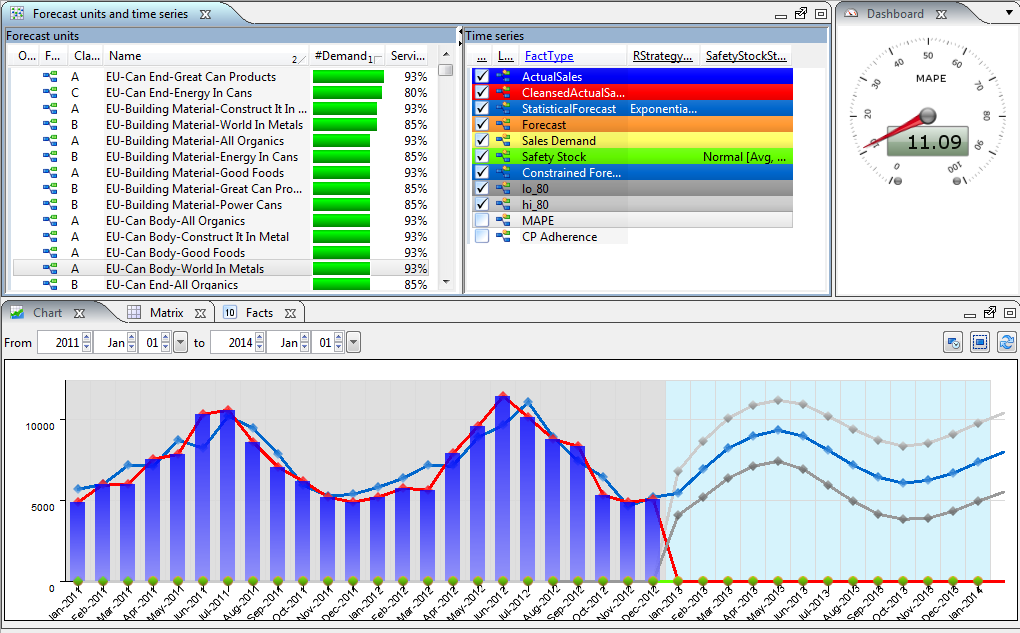The height and width of the screenshot is (633, 1020).
Task: Switch to the Matrix tab
Action: click(x=167, y=313)
